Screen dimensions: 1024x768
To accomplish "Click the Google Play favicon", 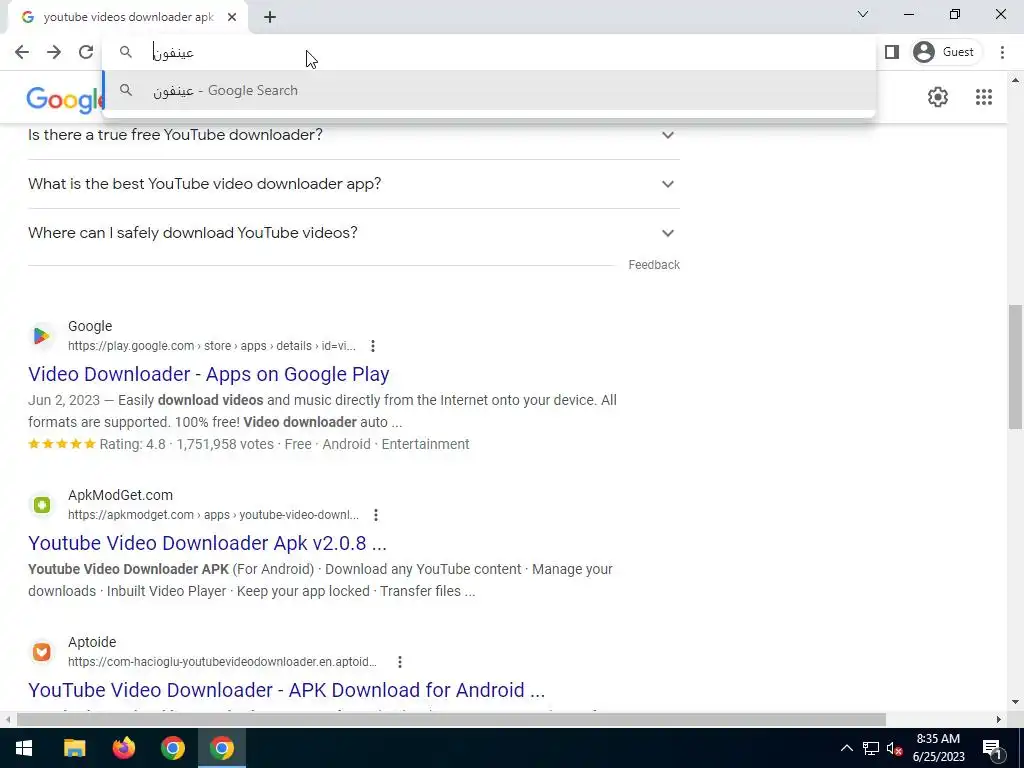I will [x=42, y=336].
